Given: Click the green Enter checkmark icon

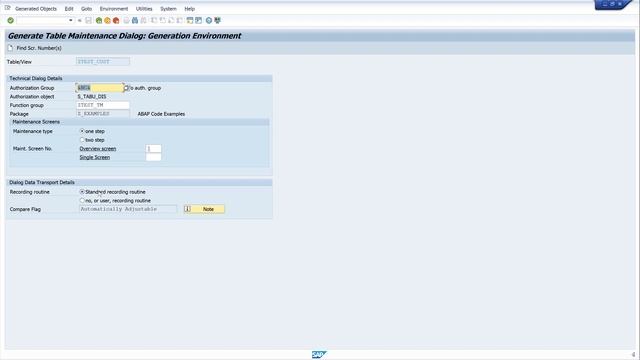Looking at the screenshot, I should click(11, 20).
